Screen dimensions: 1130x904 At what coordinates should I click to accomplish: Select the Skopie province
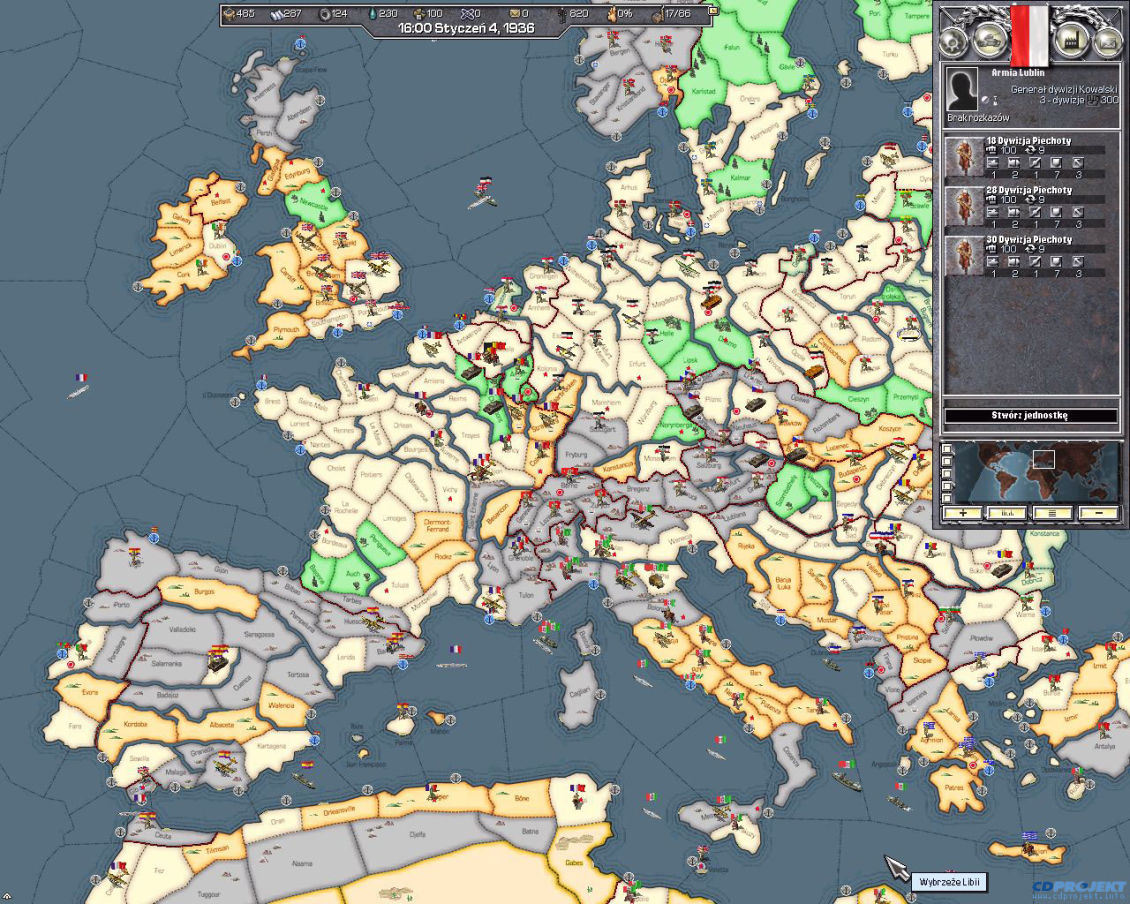tap(922, 660)
